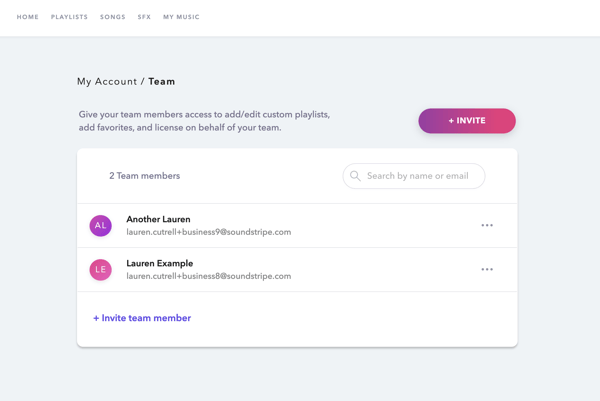The height and width of the screenshot is (401, 600).
Task: Open the options menu for Another Lauren
Action: 487,226
